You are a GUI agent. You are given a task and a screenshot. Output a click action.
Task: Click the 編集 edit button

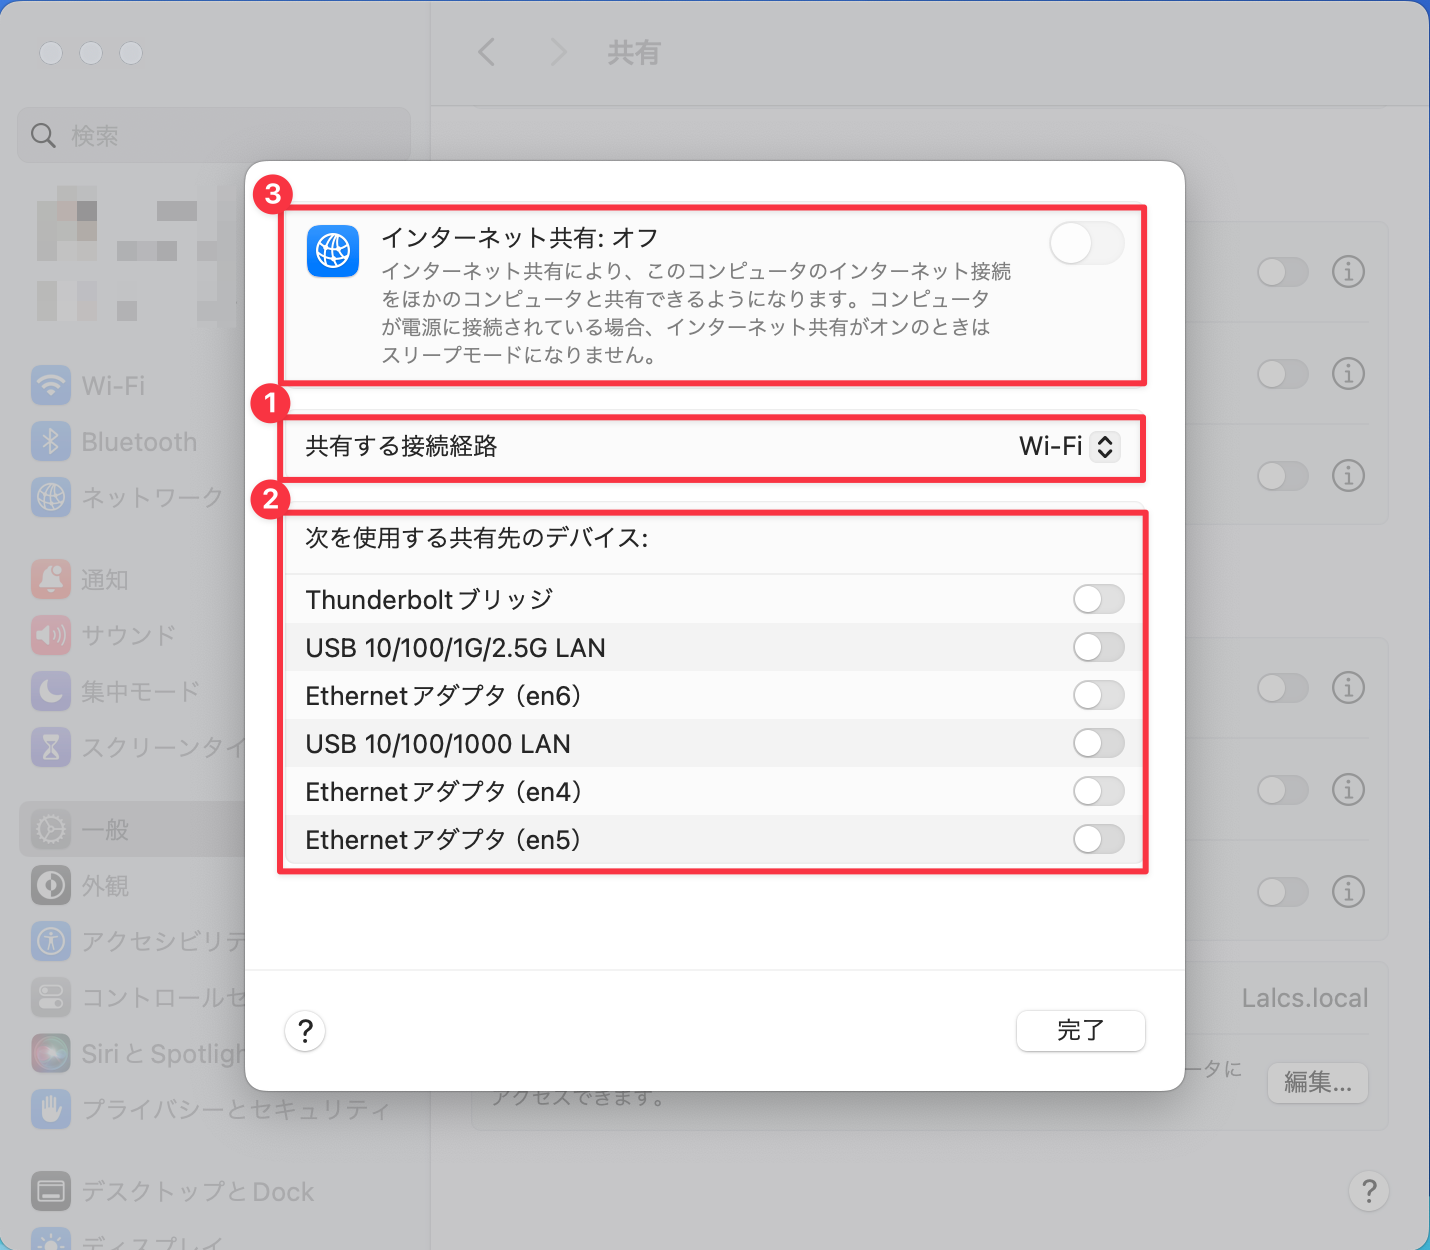click(1317, 1082)
